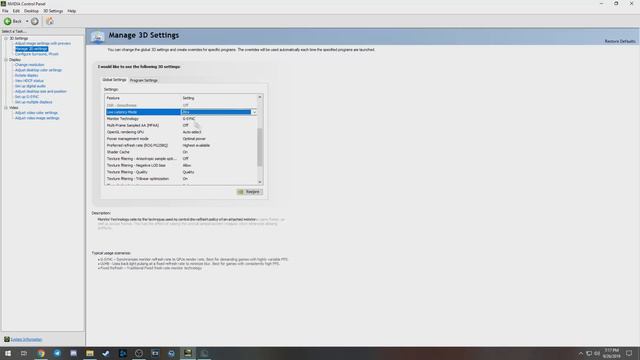Switch to Program Settings tab
Screen dimensions: 640x360
(144, 80)
